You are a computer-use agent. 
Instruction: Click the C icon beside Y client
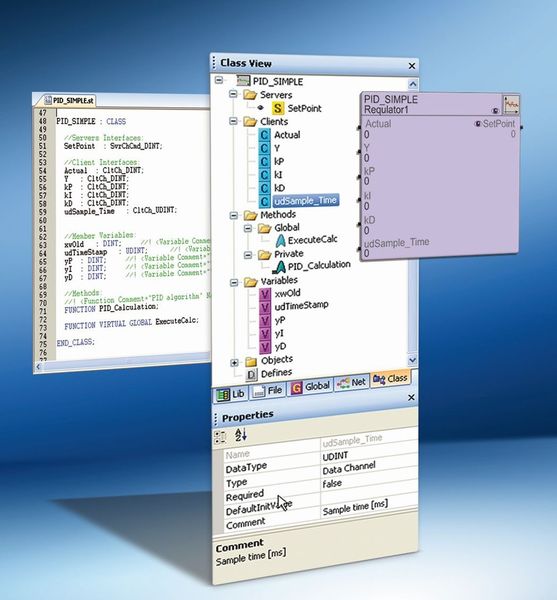264,148
